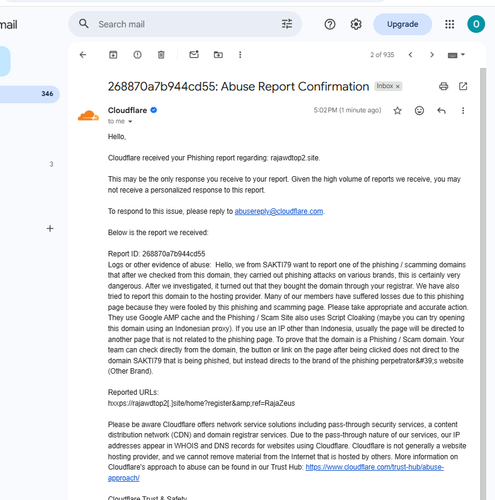Print all with printer icon
Viewport: 495px width, 500px height.
coord(443,86)
